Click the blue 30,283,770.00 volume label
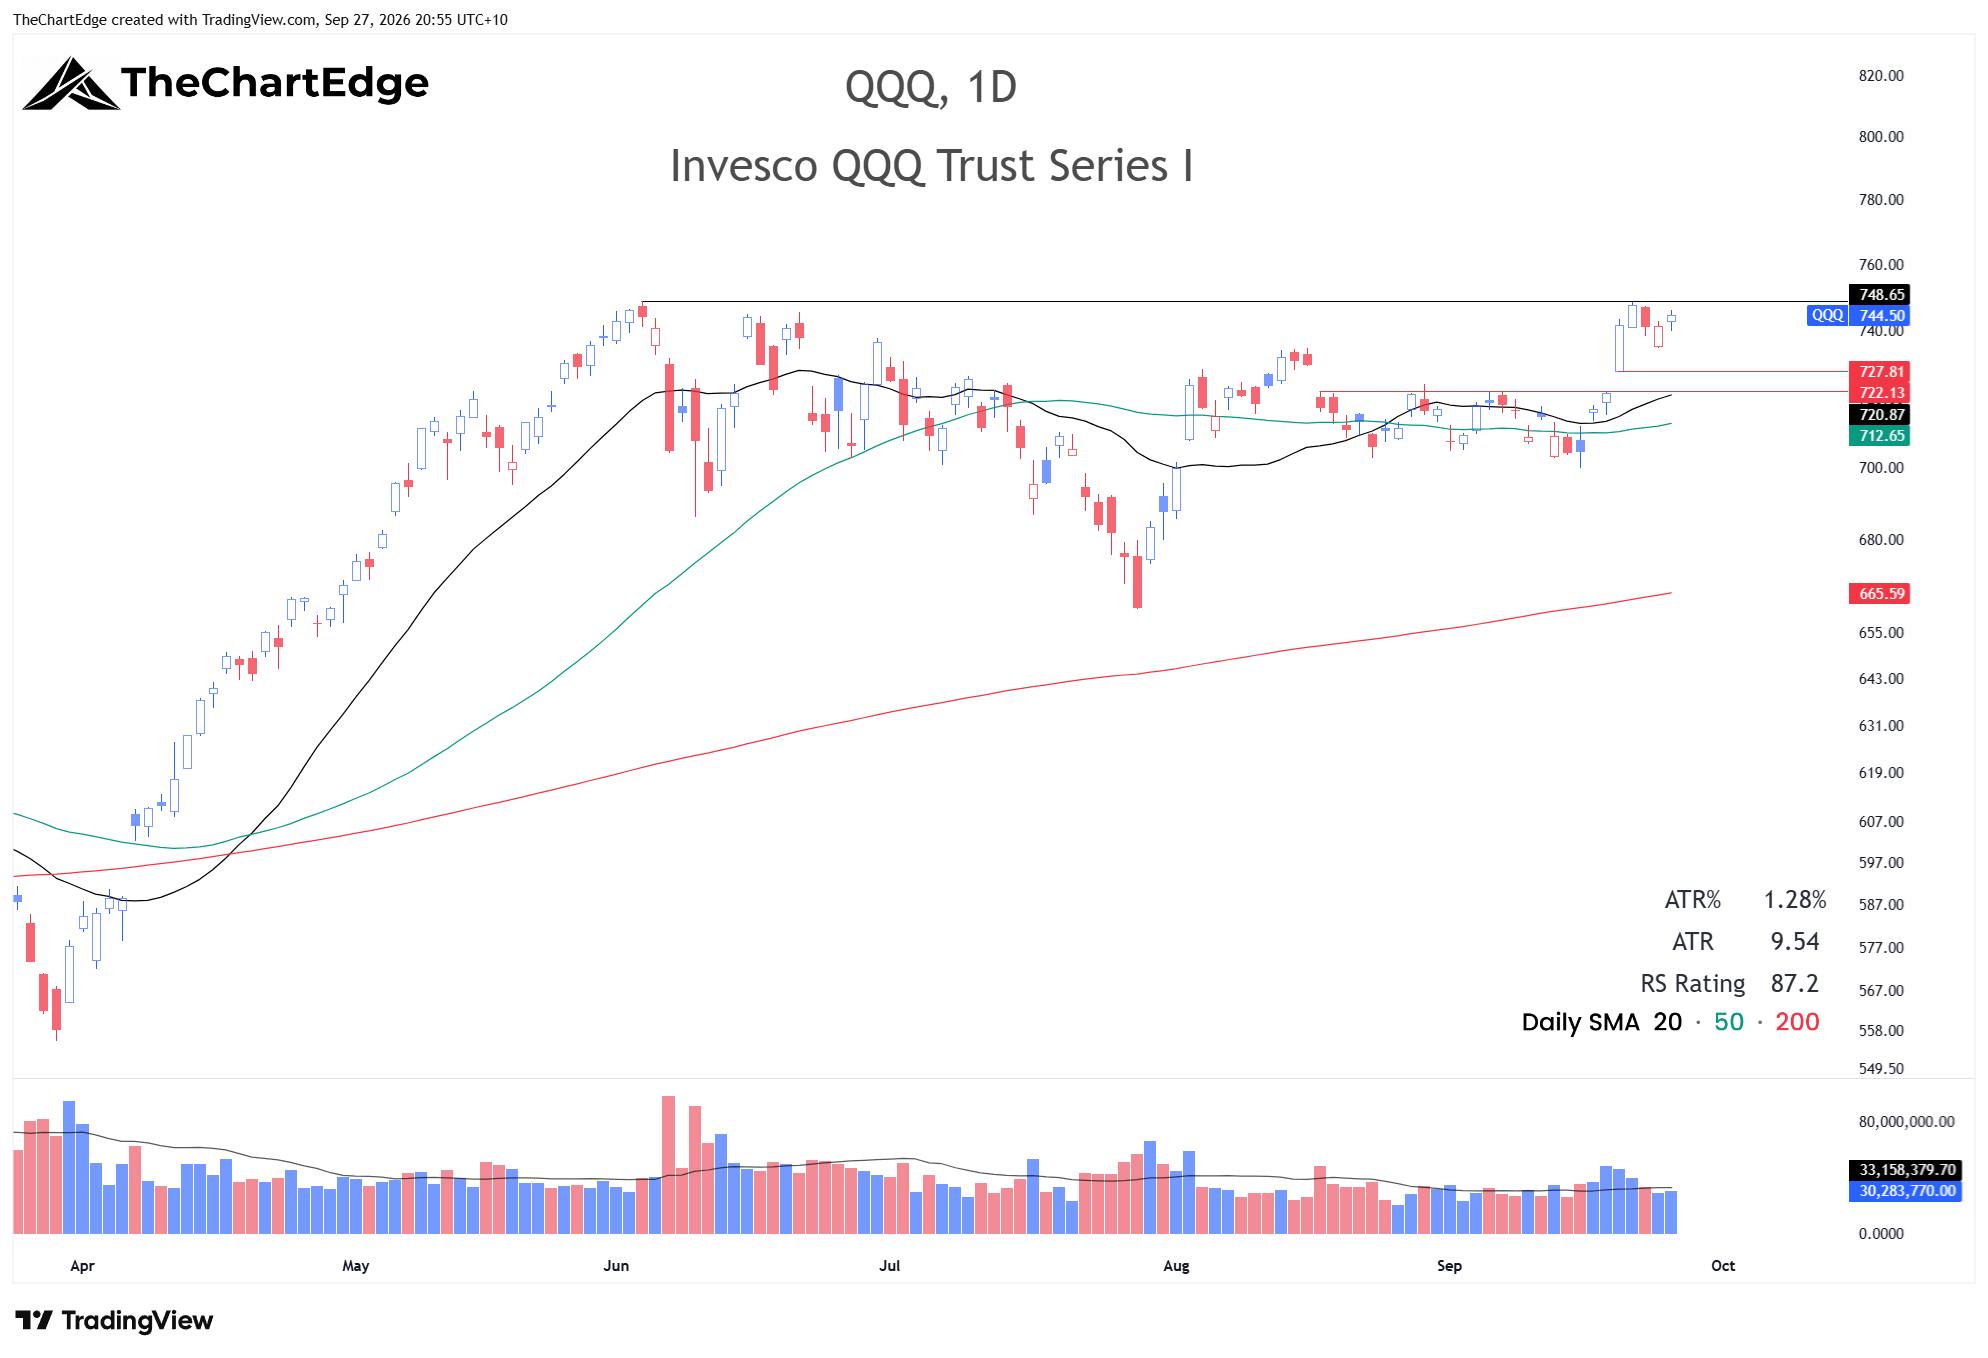Screen dimensions: 1988x1358 pos(1905,1190)
